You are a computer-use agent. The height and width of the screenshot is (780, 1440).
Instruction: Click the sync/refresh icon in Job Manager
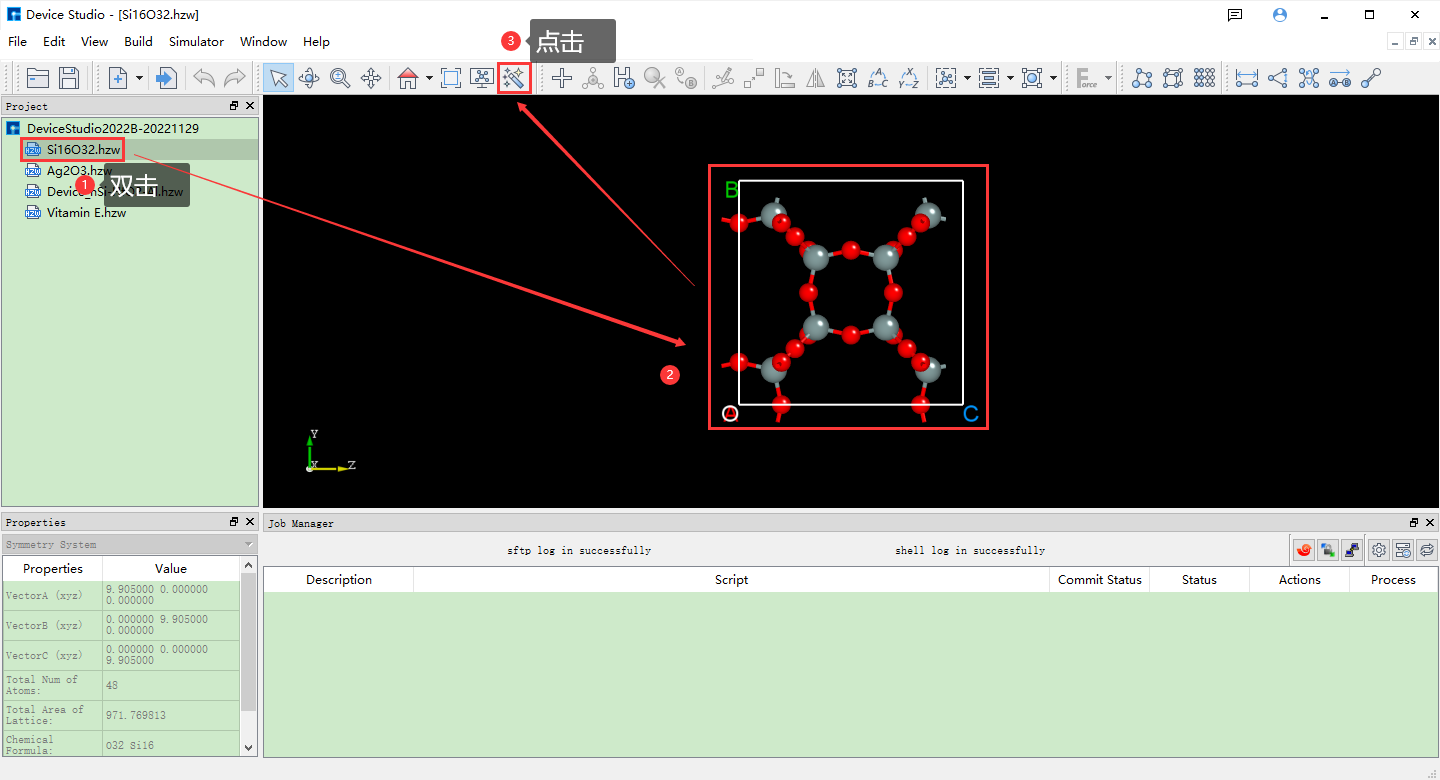point(1427,549)
